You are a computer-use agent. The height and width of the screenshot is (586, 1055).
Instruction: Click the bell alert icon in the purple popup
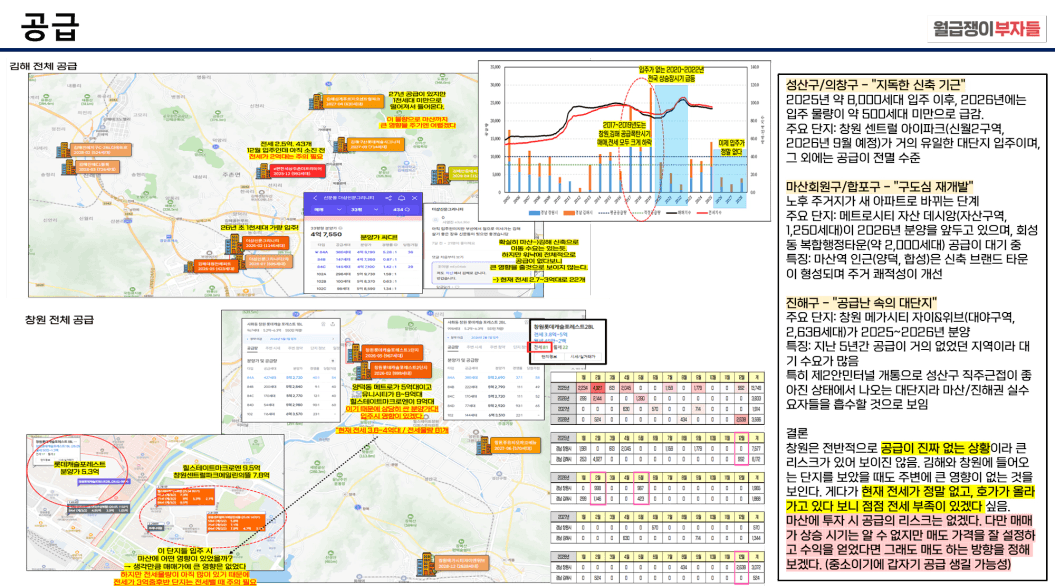point(402,198)
